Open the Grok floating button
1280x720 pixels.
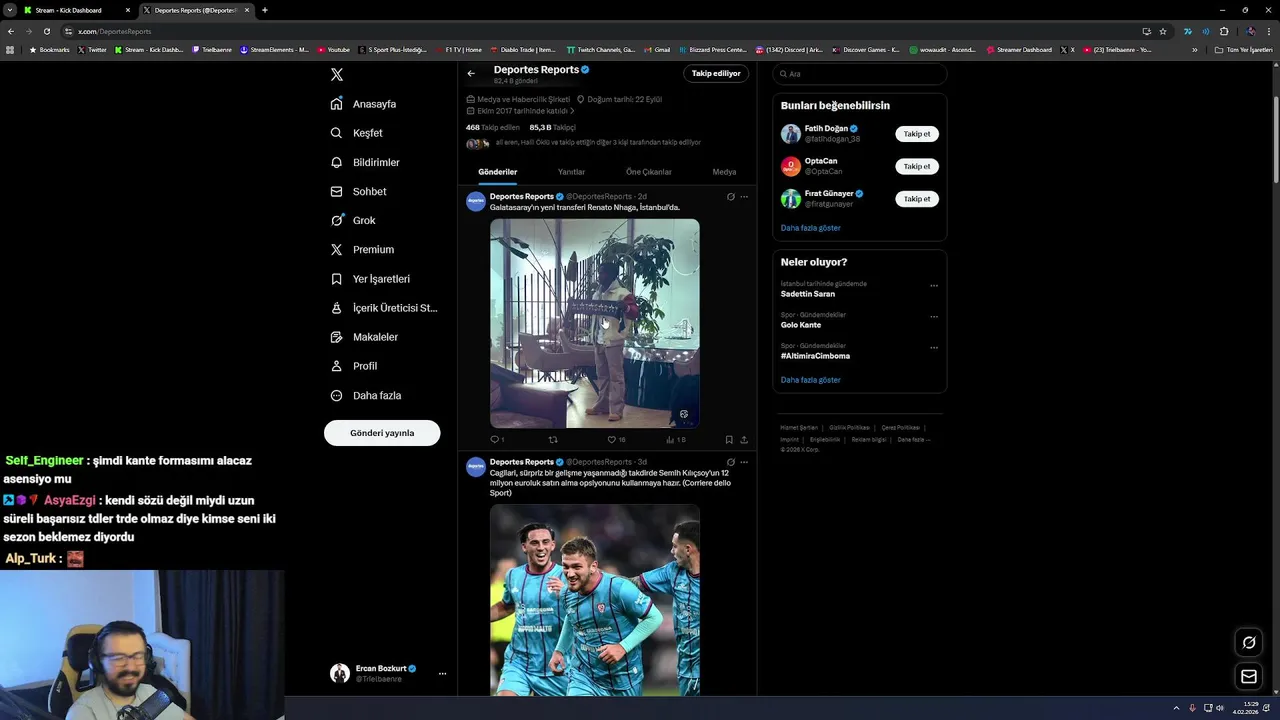pyautogui.click(x=1249, y=643)
